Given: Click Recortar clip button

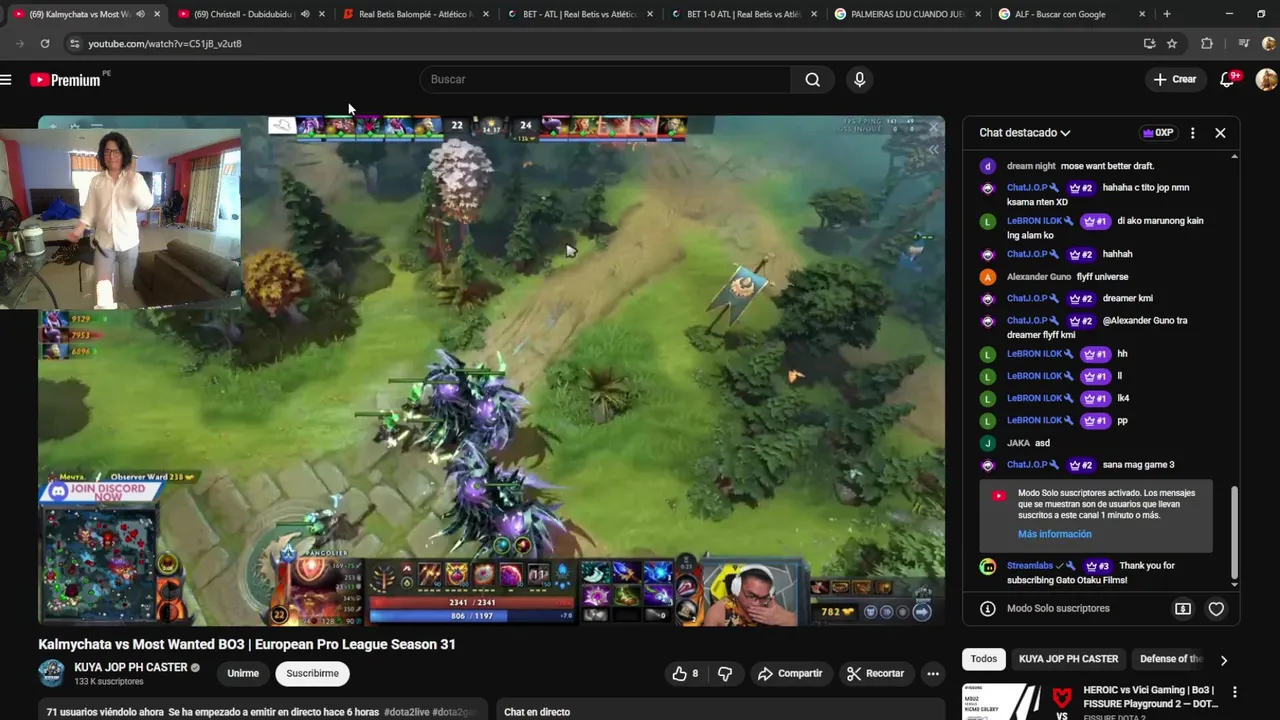Looking at the screenshot, I should (875, 673).
